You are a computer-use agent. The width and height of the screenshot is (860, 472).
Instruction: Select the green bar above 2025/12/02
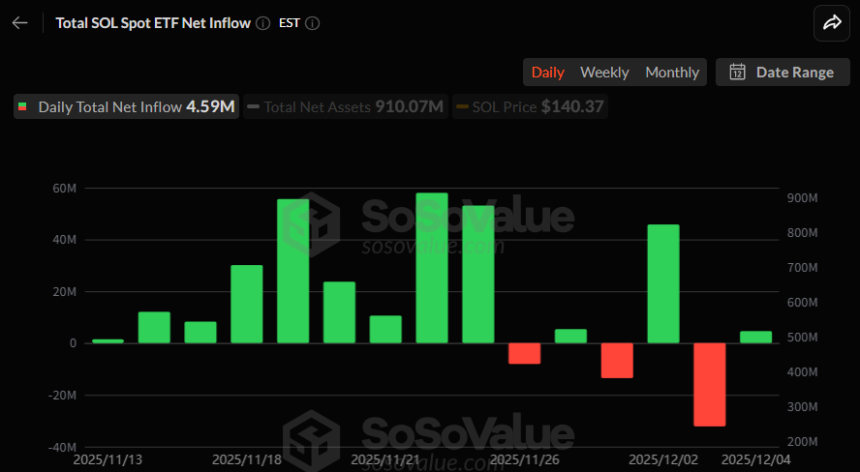663,283
